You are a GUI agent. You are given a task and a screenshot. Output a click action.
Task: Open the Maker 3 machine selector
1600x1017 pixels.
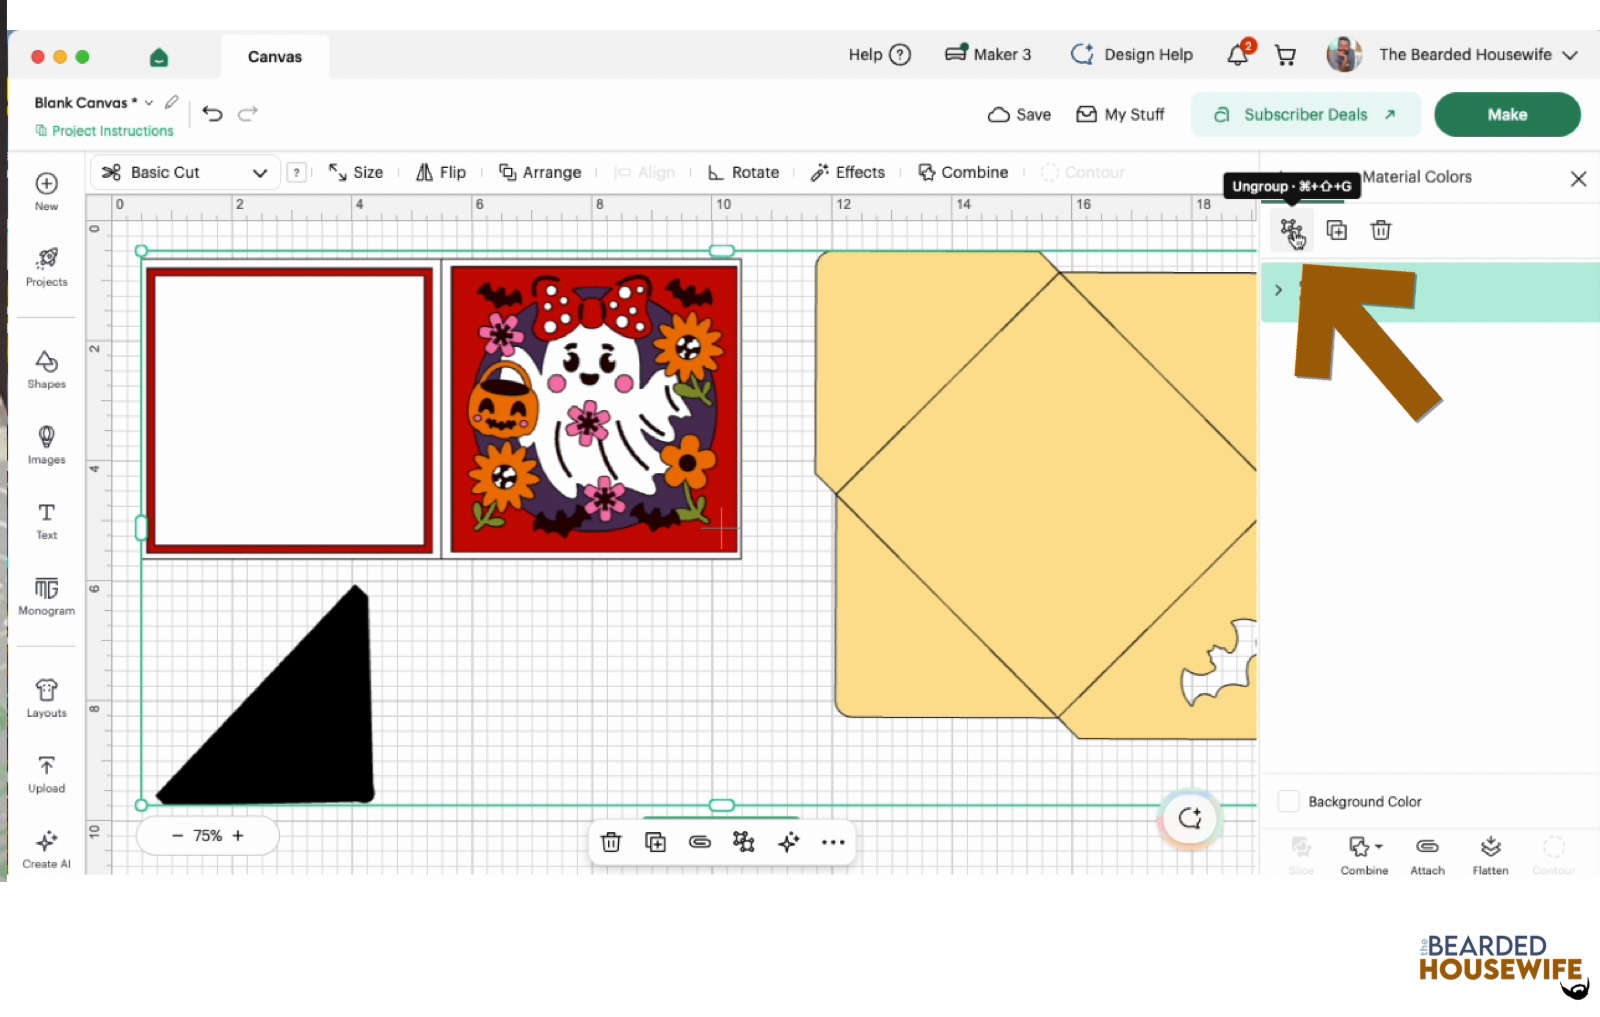988,54
